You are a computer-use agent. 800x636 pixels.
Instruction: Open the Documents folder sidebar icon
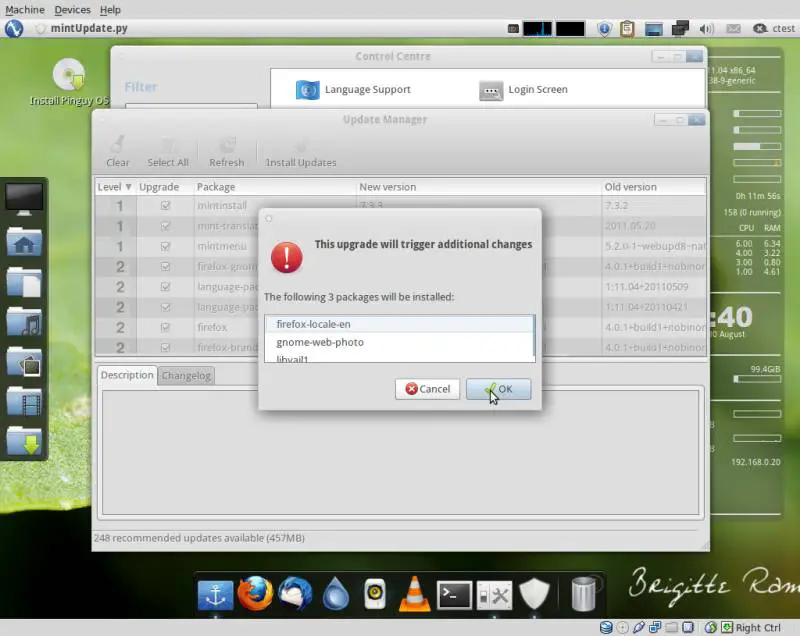(x=24, y=282)
